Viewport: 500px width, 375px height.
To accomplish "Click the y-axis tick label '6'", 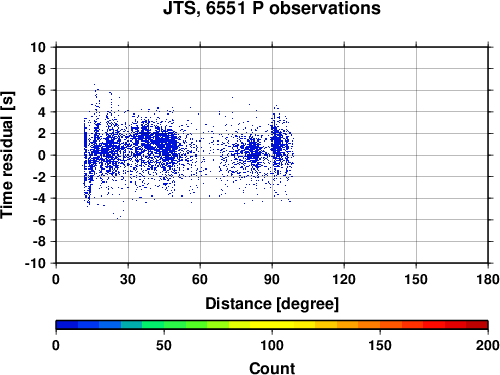I will [x=42, y=91].
